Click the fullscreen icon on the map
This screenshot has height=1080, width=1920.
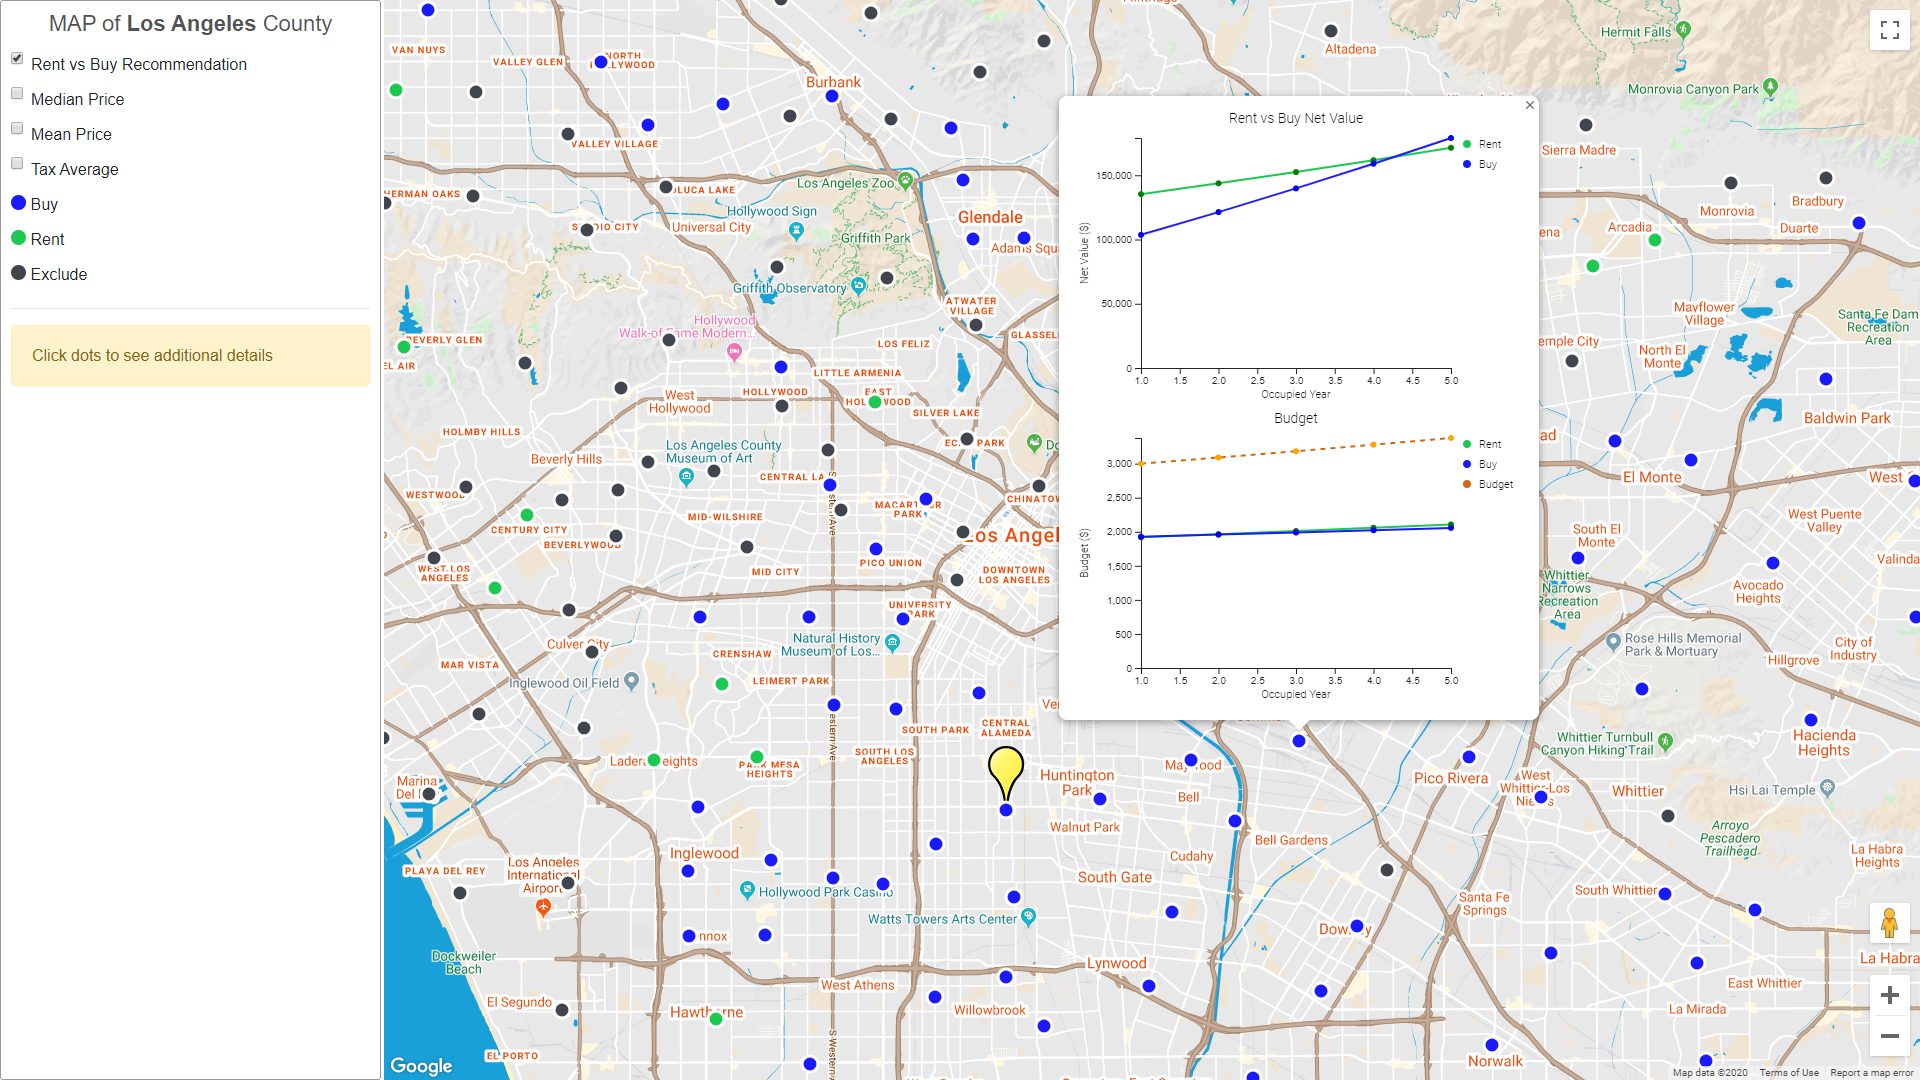point(1890,30)
